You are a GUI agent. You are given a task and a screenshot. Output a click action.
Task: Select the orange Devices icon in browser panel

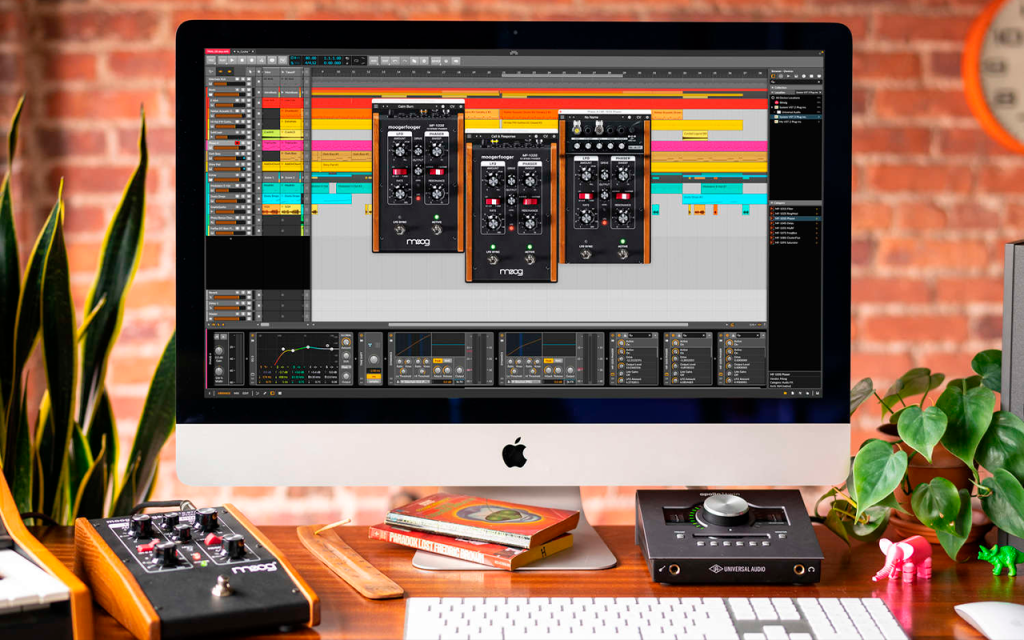click(773, 76)
